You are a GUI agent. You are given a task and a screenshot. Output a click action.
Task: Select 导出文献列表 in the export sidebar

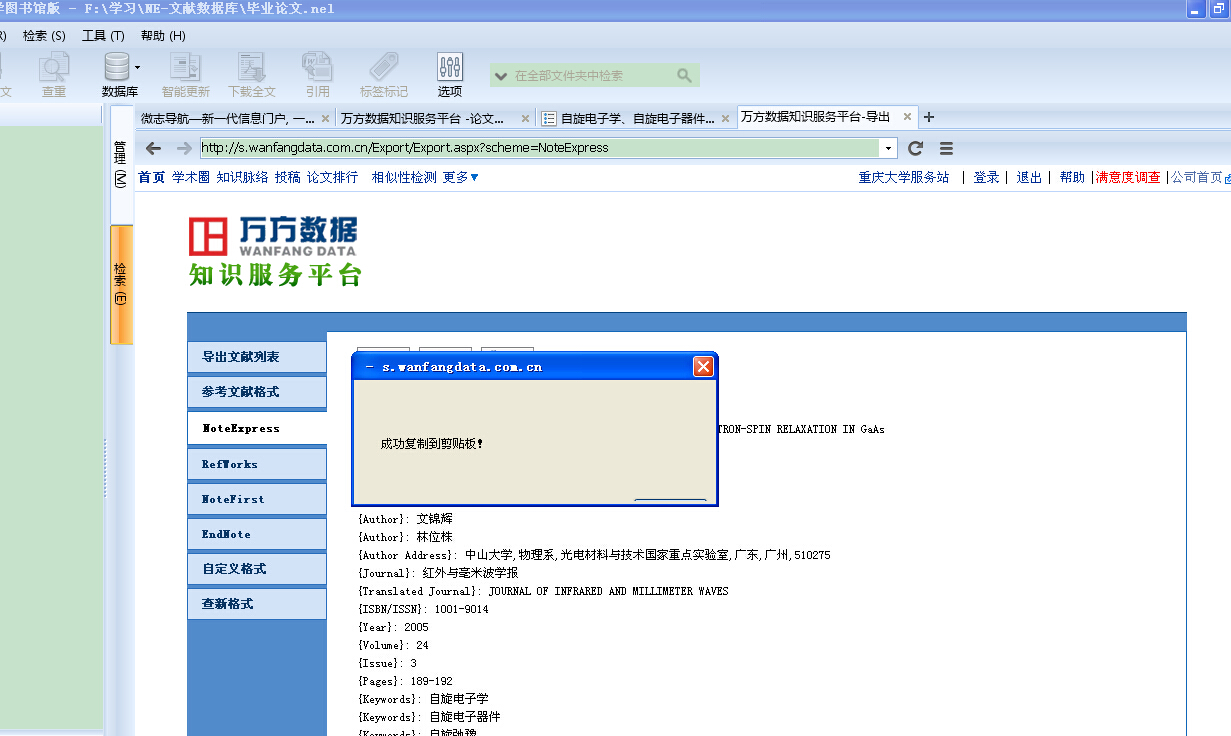click(257, 357)
